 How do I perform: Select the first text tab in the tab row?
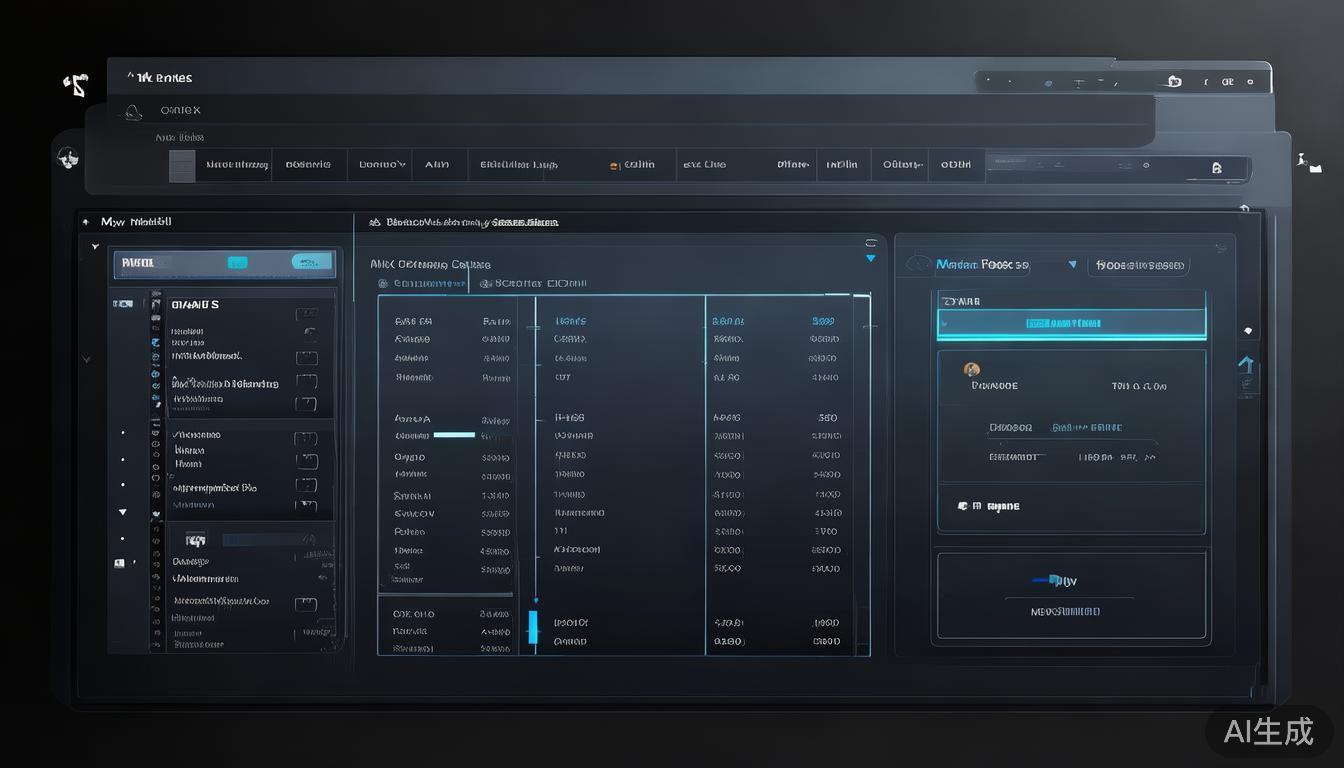click(237, 165)
